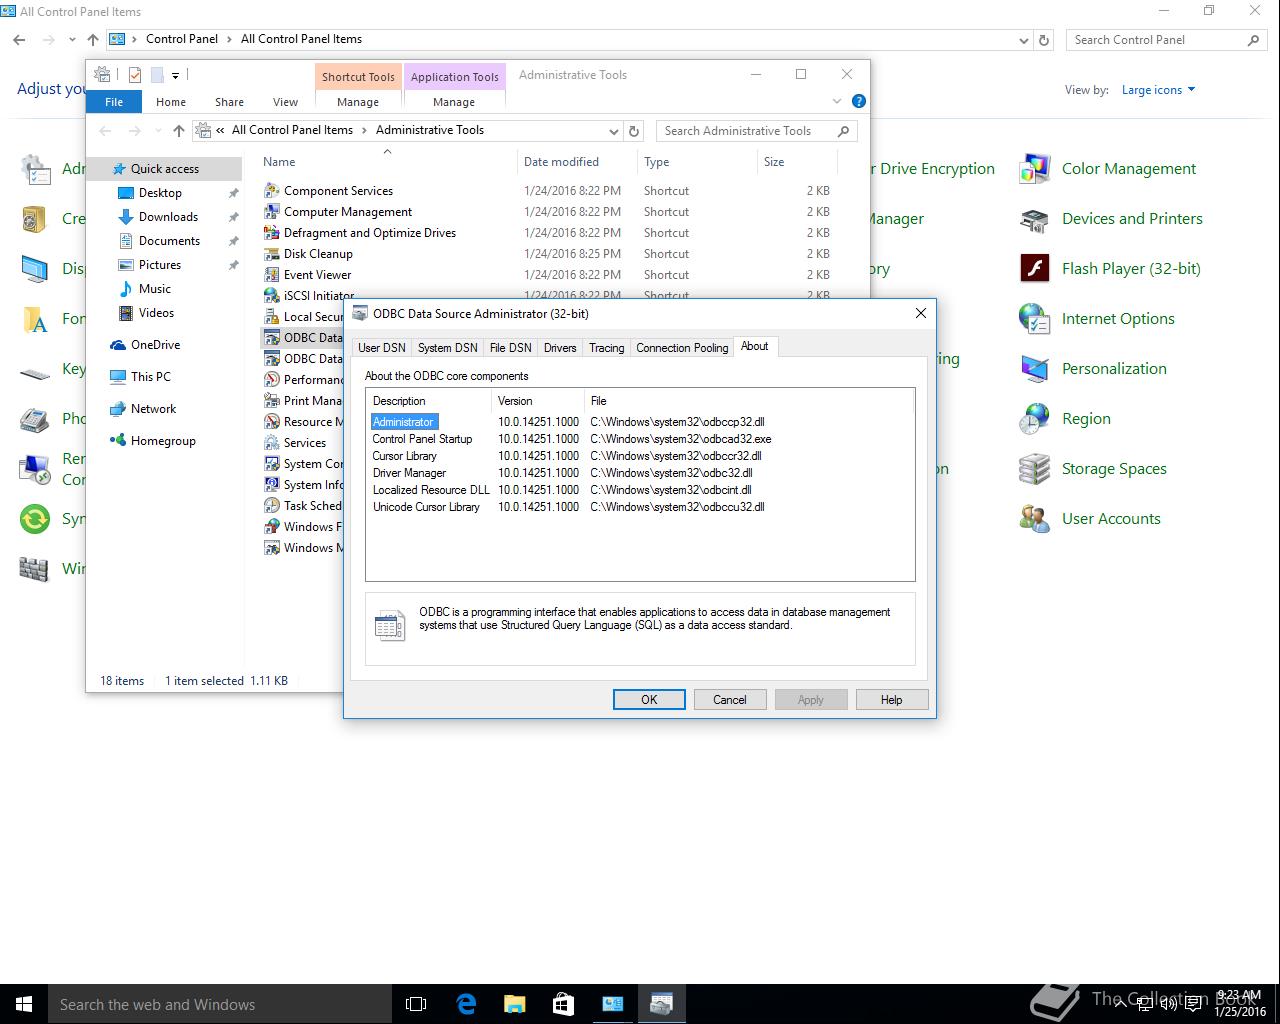Open View ribbon tab
The image size is (1280, 1024).
point(285,102)
